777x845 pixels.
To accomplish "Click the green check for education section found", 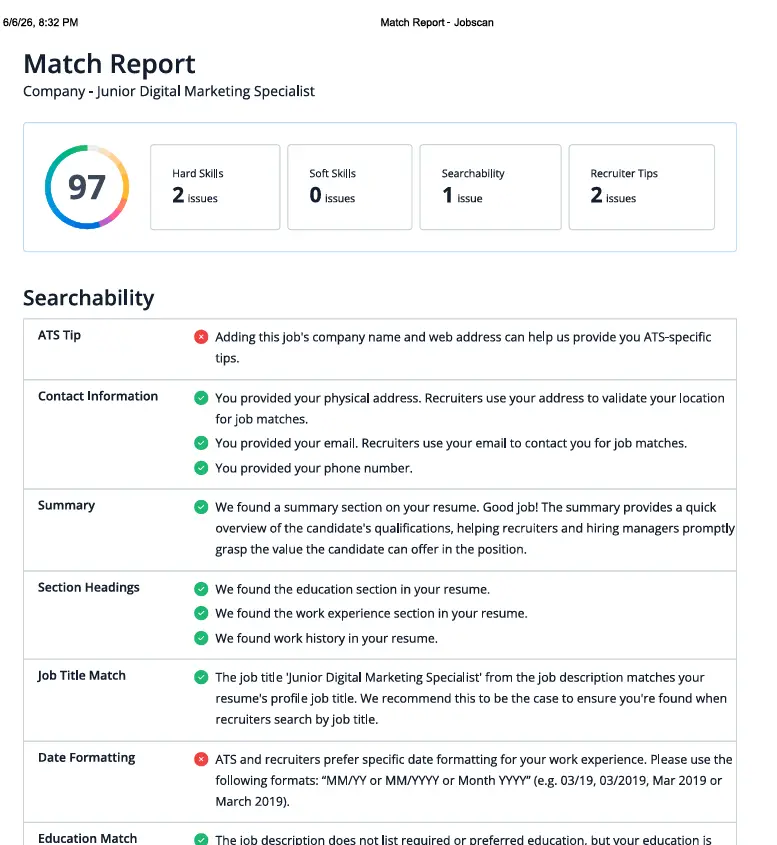I will click(201, 589).
